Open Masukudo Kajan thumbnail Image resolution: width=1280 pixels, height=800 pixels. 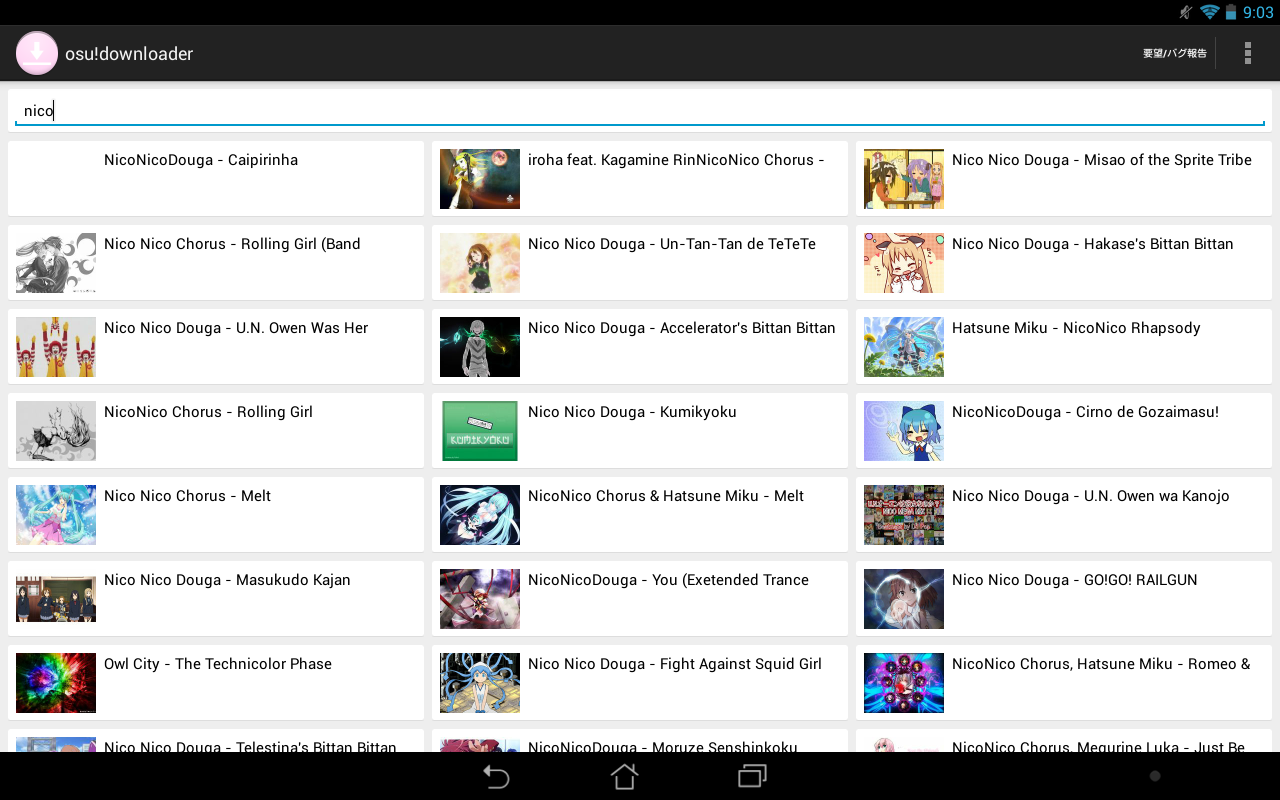point(56,599)
